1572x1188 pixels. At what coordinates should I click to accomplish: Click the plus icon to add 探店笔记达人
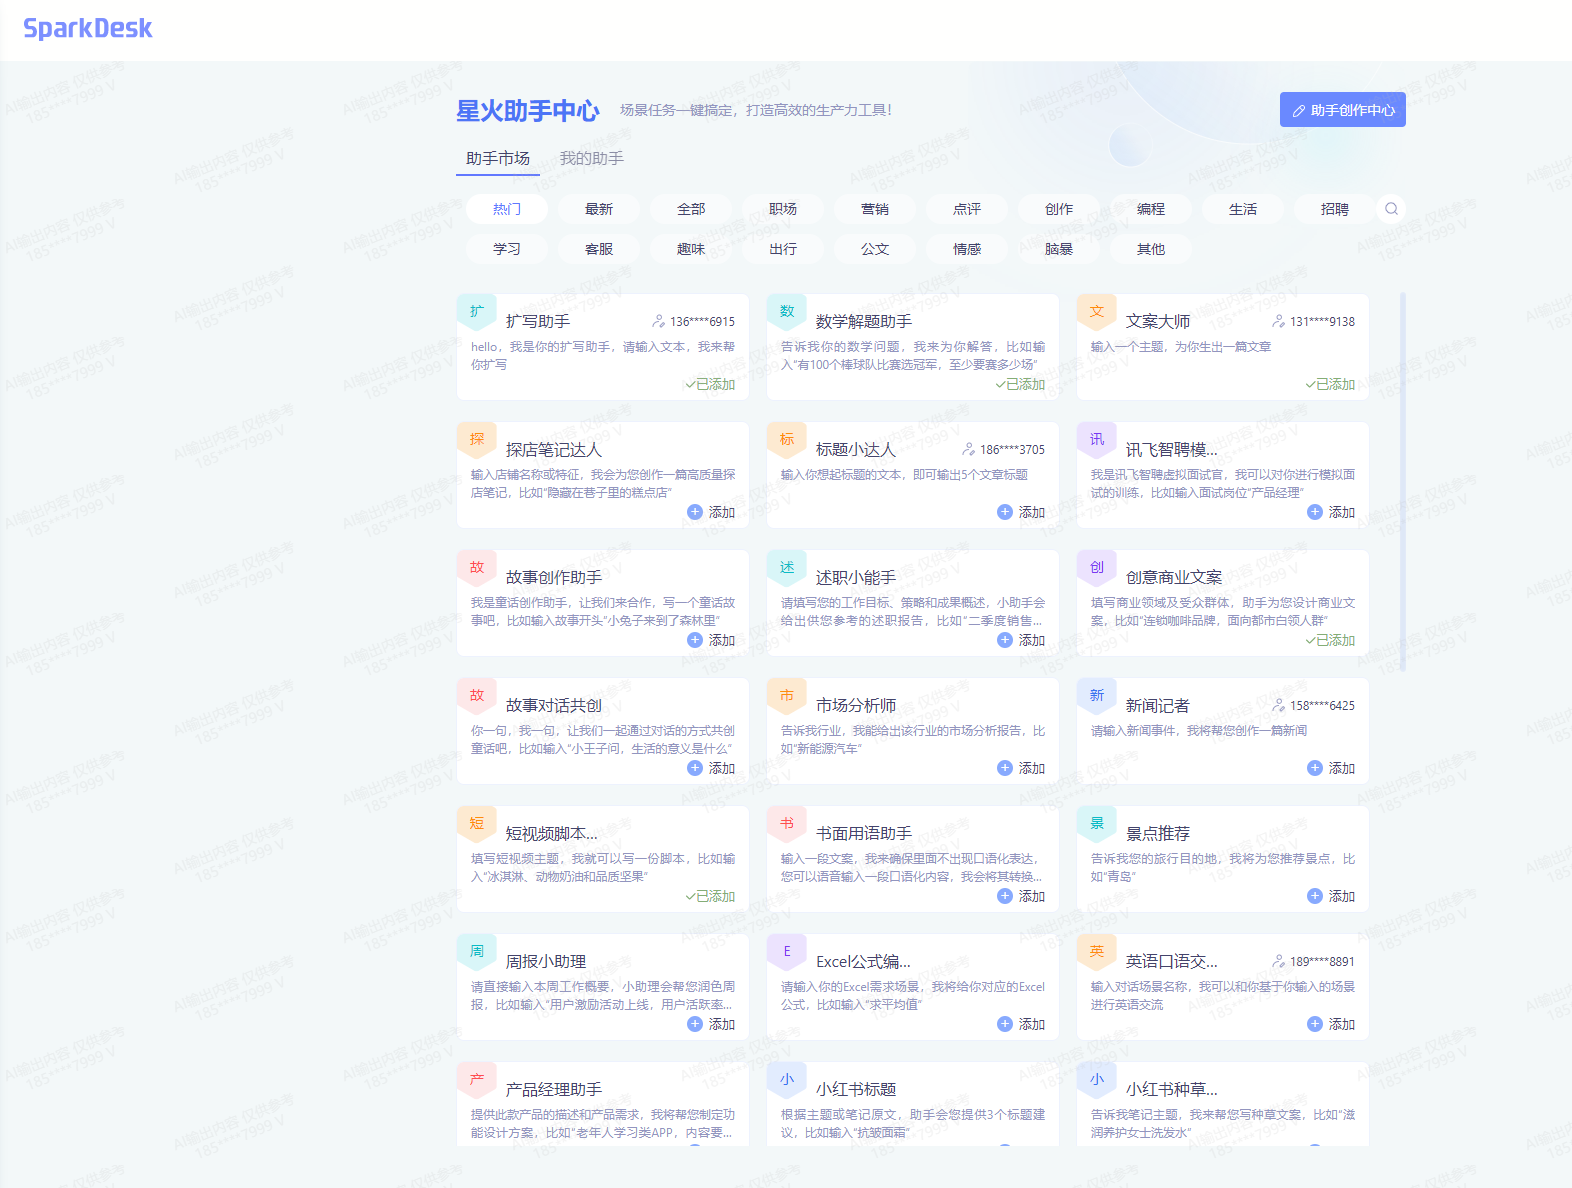point(695,512)
